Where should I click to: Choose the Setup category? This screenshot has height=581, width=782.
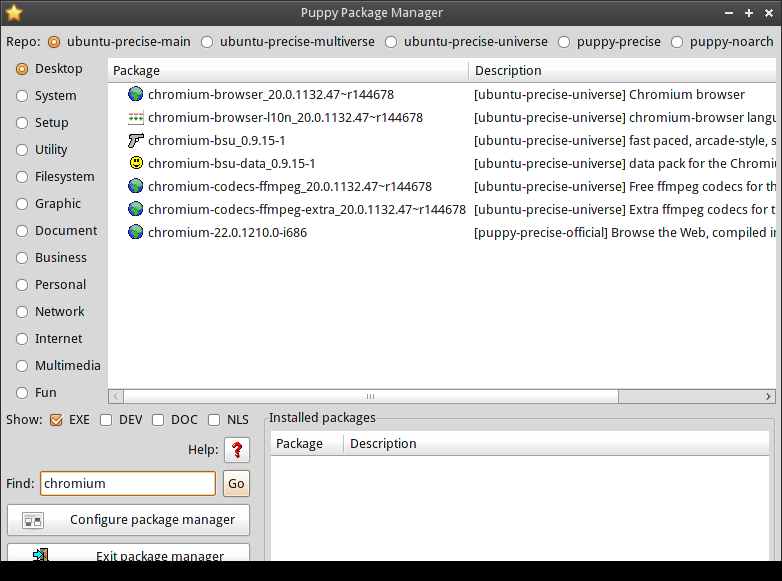point(22,123)
